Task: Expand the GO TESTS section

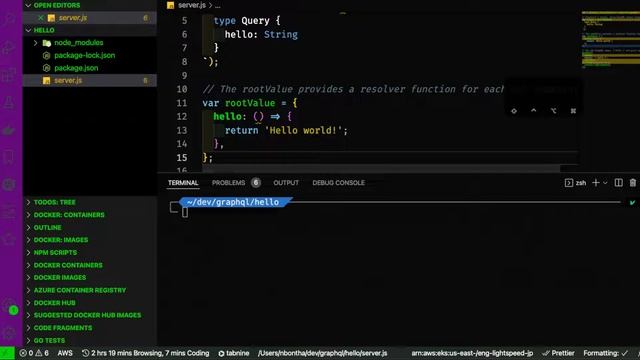Action: (x=28, y=340)
